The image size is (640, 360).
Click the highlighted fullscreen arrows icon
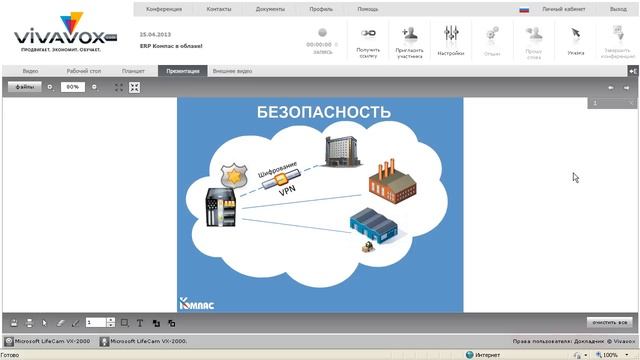pyautogui.click(x=134, y=87)
